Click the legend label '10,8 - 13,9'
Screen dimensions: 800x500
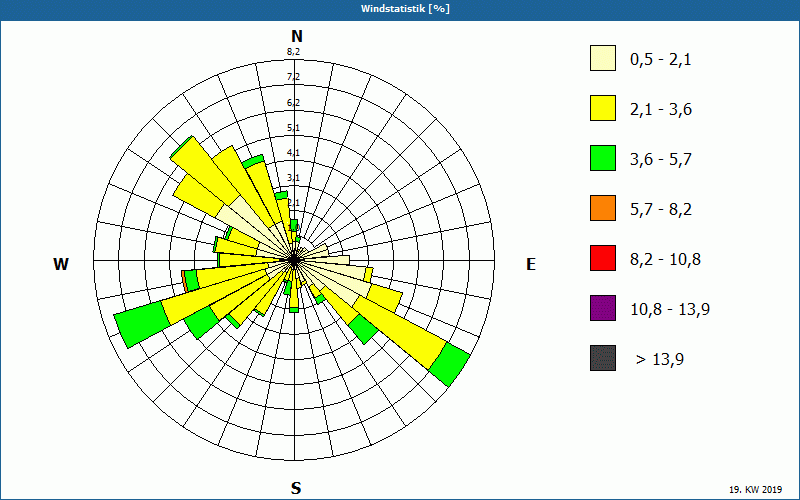pos(670,310)
